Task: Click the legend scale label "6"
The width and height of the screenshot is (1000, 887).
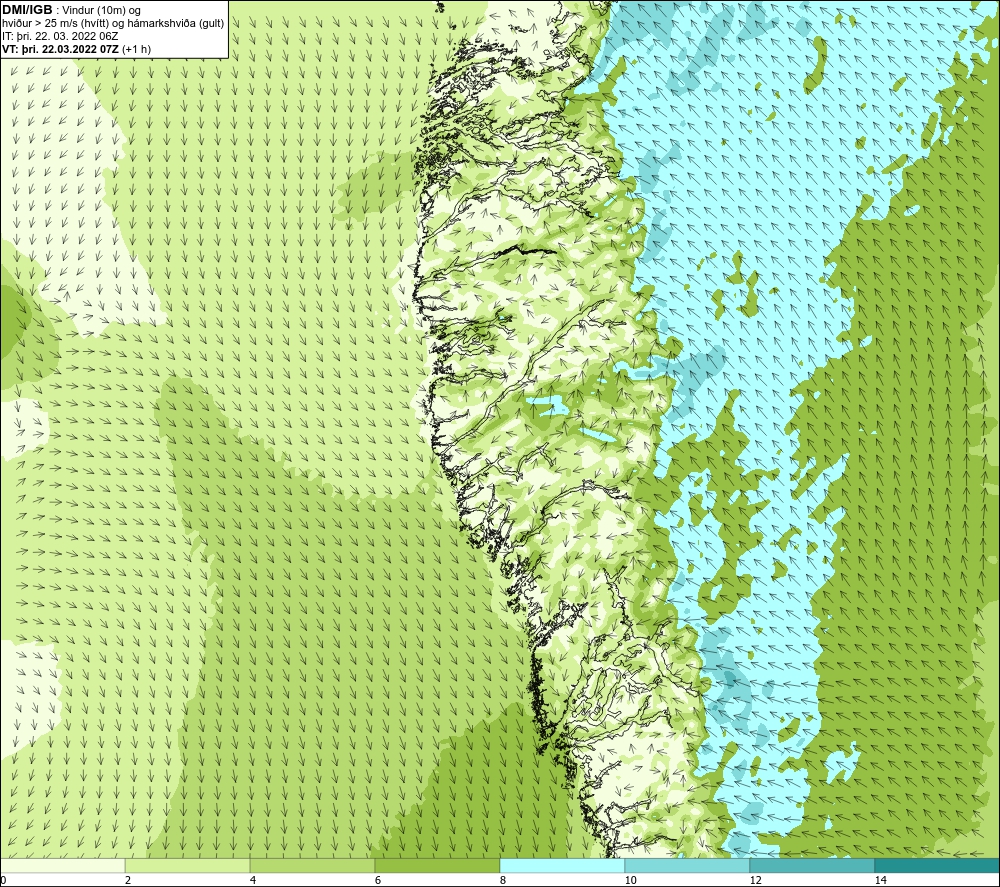Action: 378,880
